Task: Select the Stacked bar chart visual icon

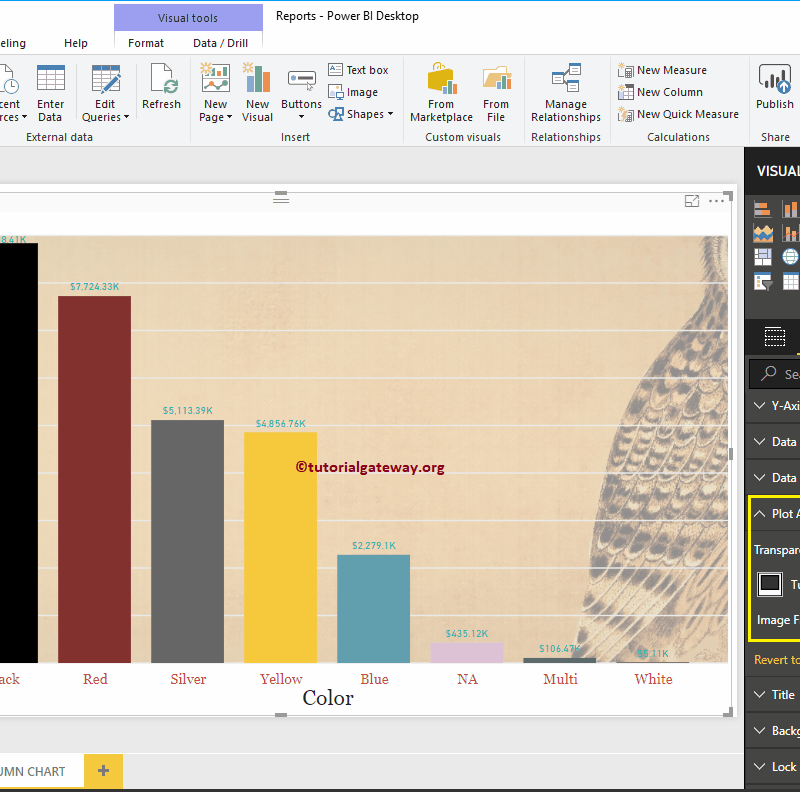Action: tap(762, 208)
